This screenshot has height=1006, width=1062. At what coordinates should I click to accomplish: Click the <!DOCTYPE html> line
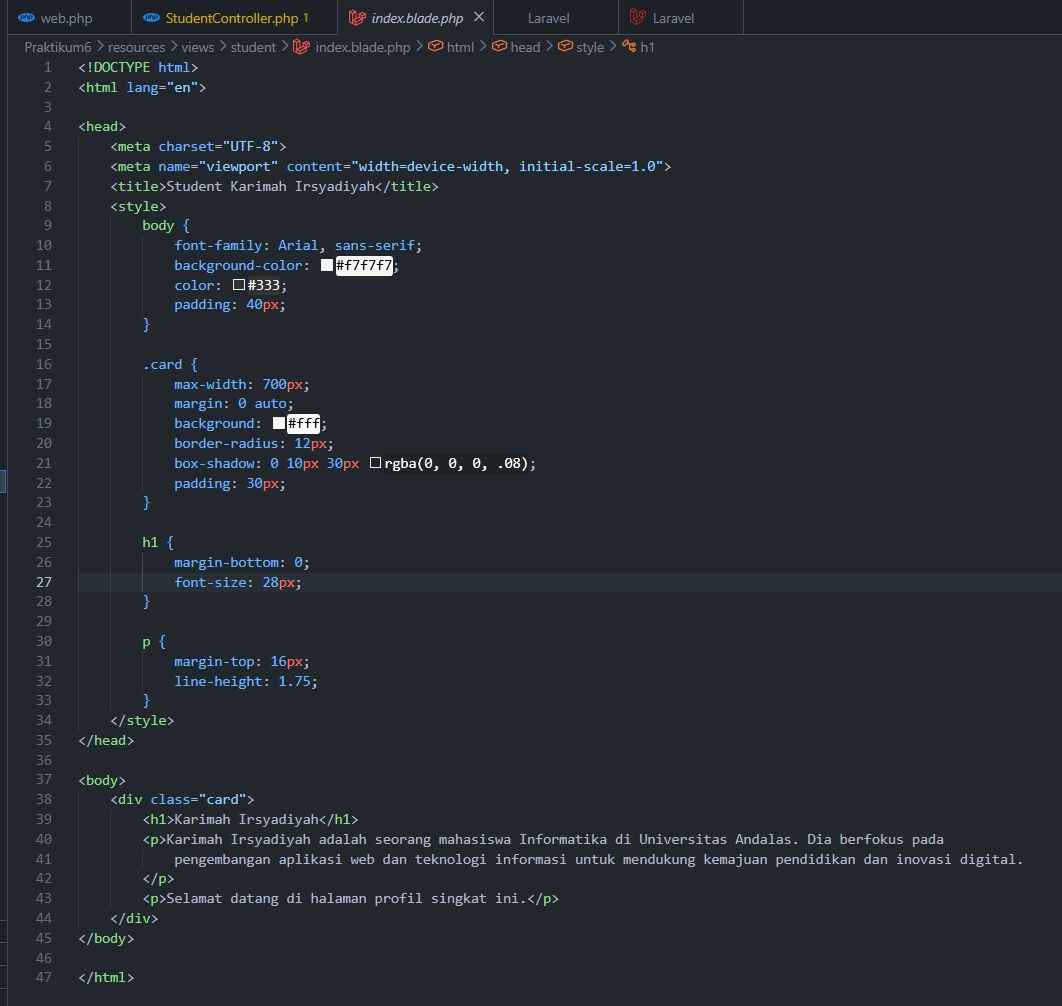tap(138, 67)
